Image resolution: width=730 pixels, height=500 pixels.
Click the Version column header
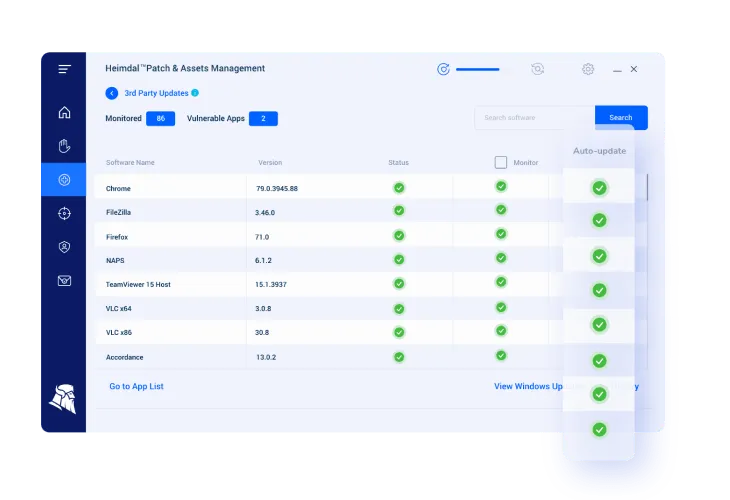[270, 162]
